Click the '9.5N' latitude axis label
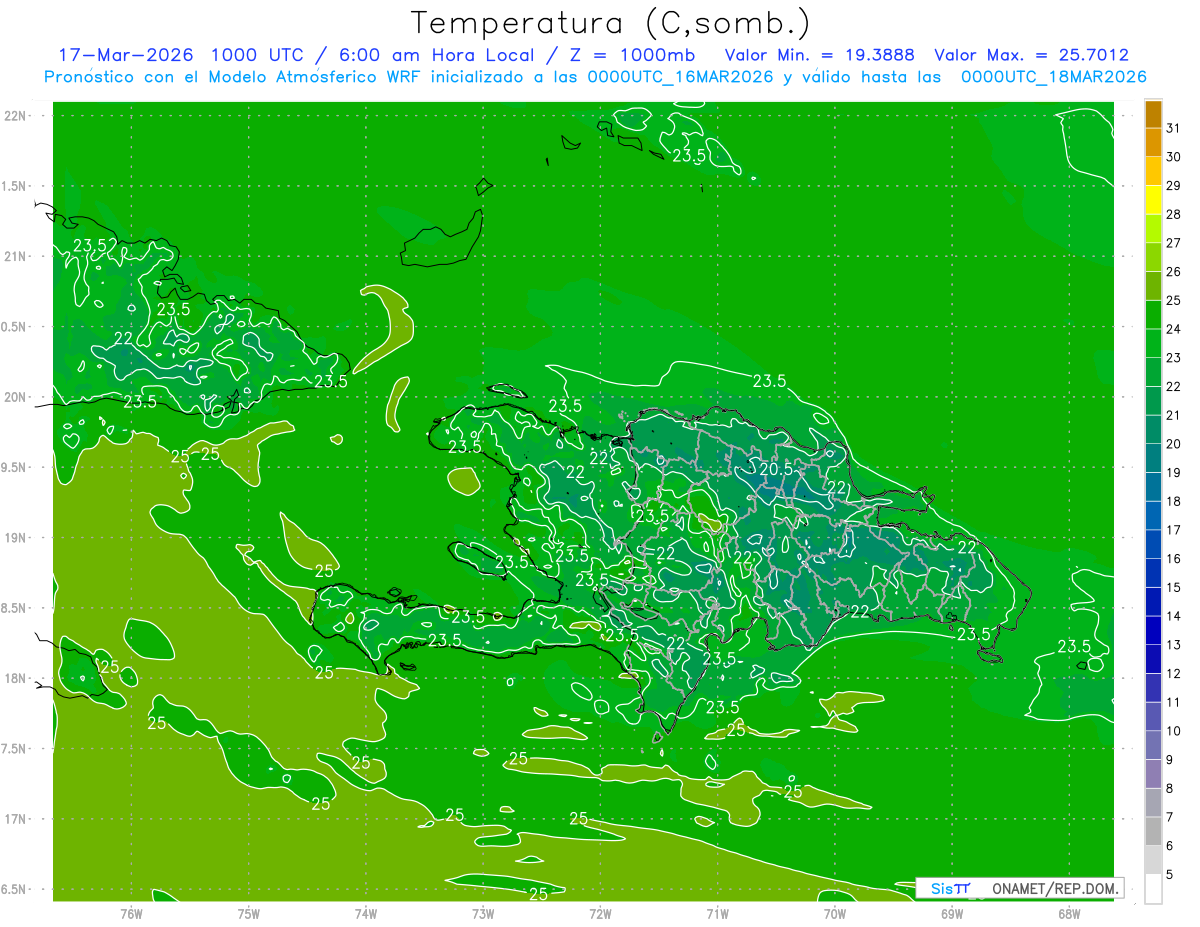The width and height of the screenshot is (1200, 927). [15, 467]
